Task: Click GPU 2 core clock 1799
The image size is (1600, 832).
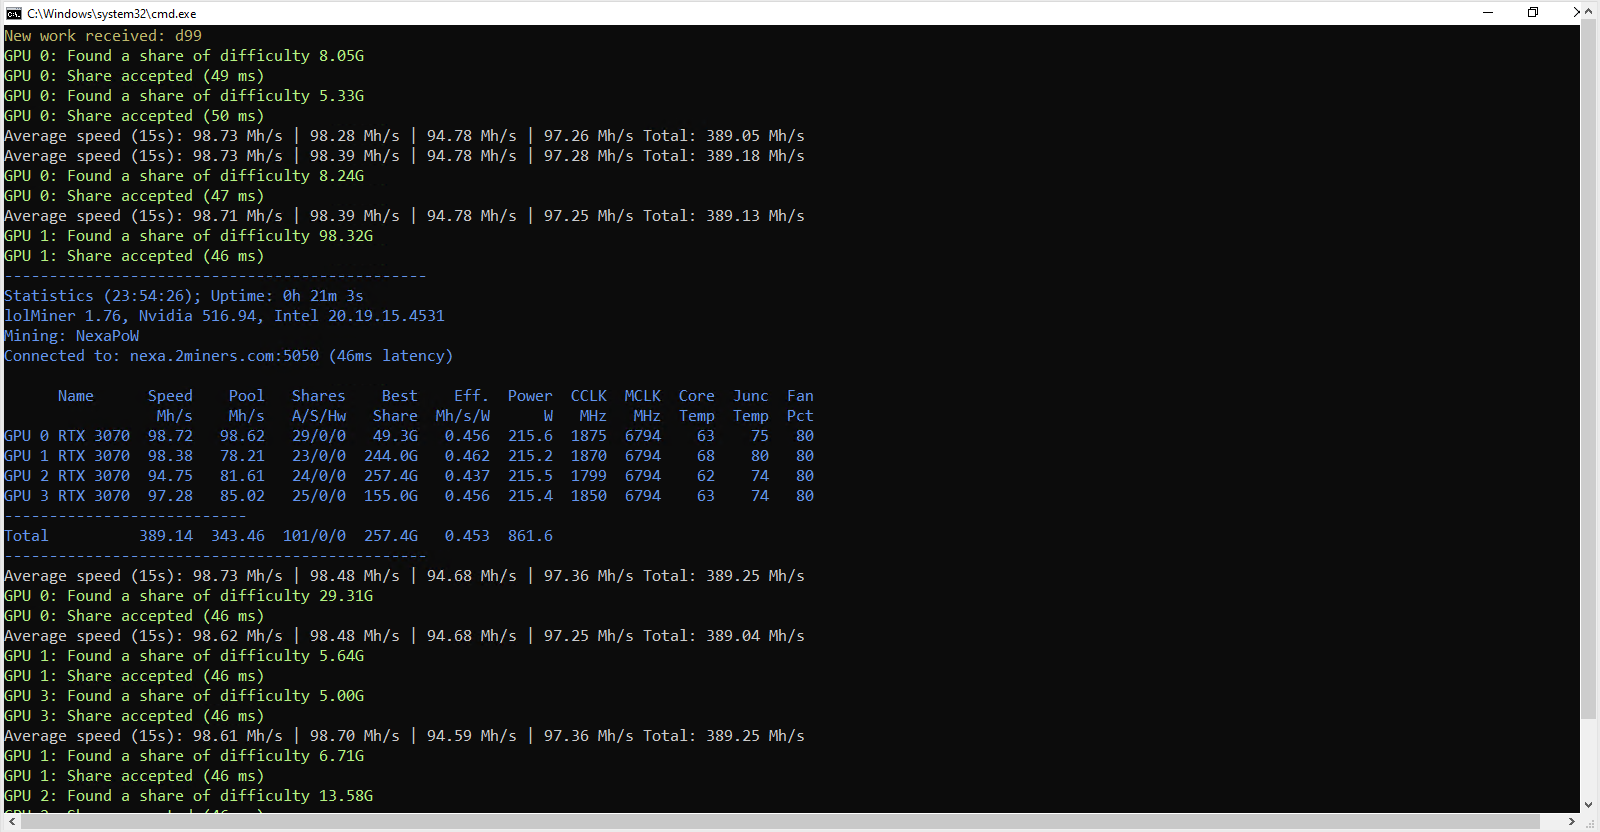Action: [589, 476]
